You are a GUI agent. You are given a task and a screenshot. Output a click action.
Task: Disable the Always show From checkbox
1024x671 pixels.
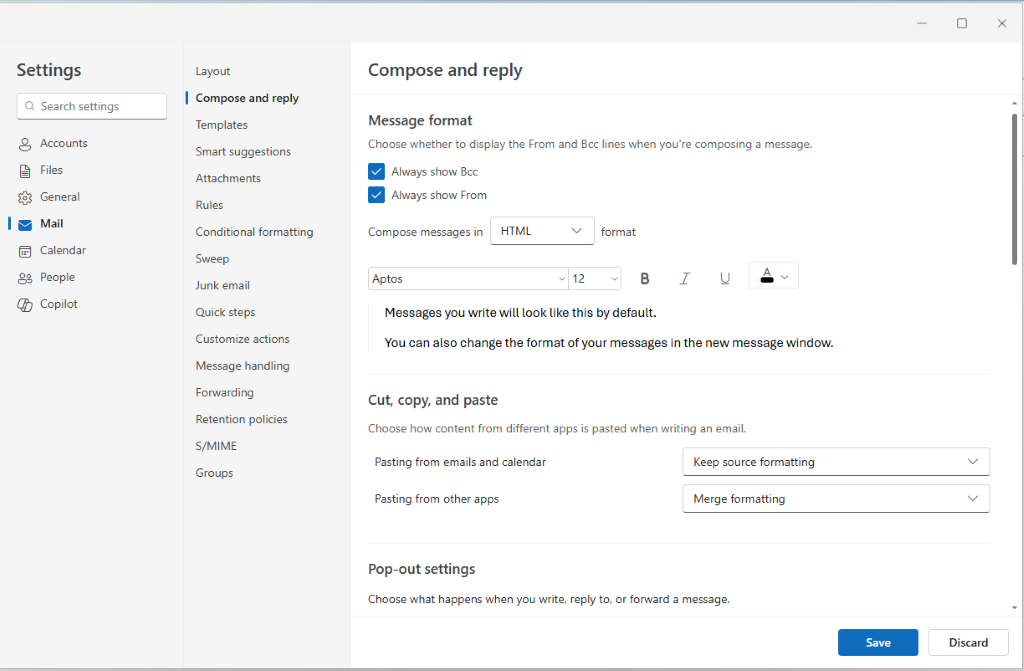[x=376, y=195]
